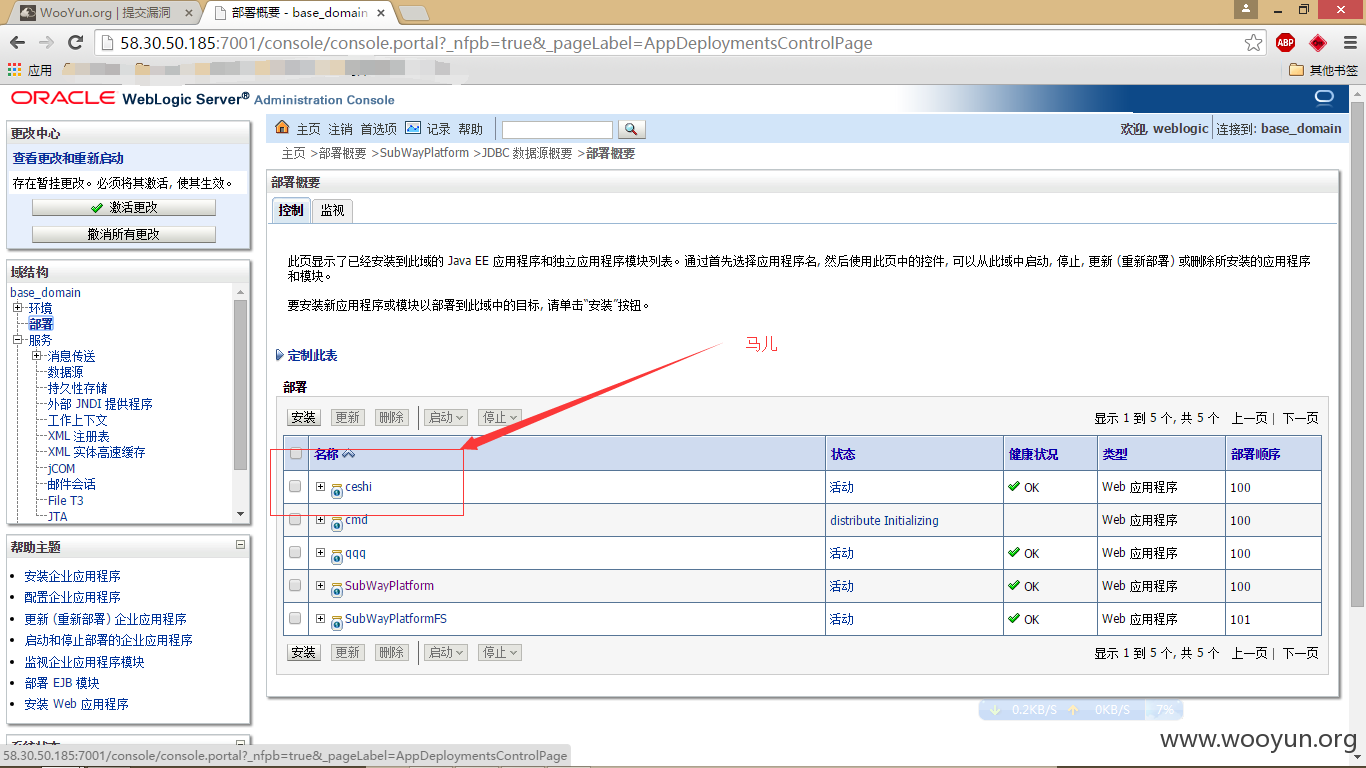
Task: Click the ceshi web application icon
Action: pyautogui.click(x=337, y=489)
